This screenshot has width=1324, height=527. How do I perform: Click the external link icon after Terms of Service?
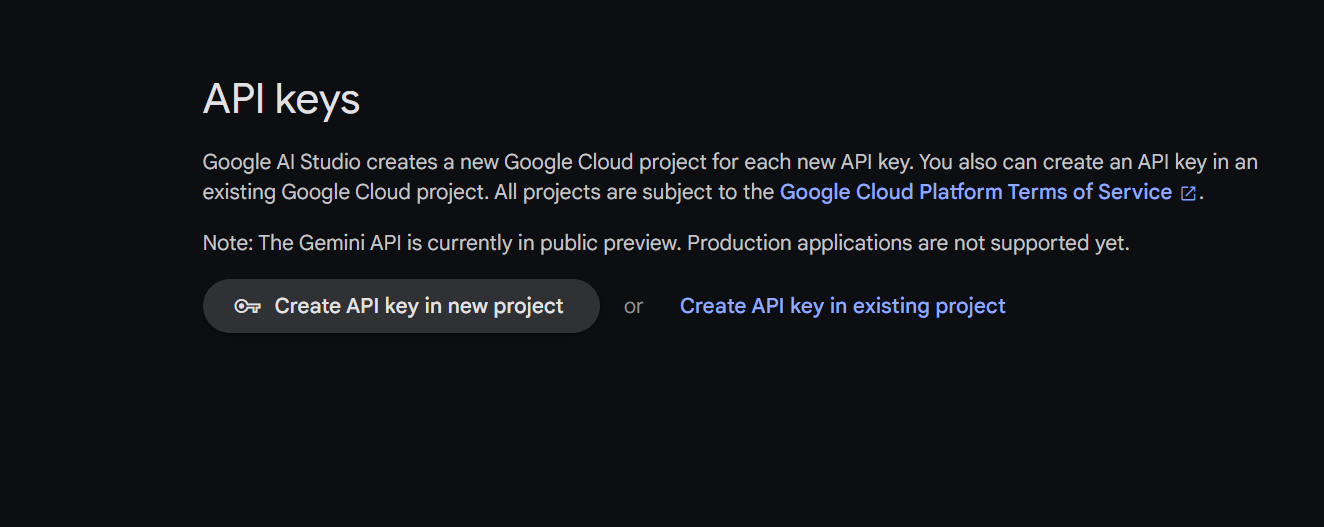pyautogui.click(x=1188, y=193)
